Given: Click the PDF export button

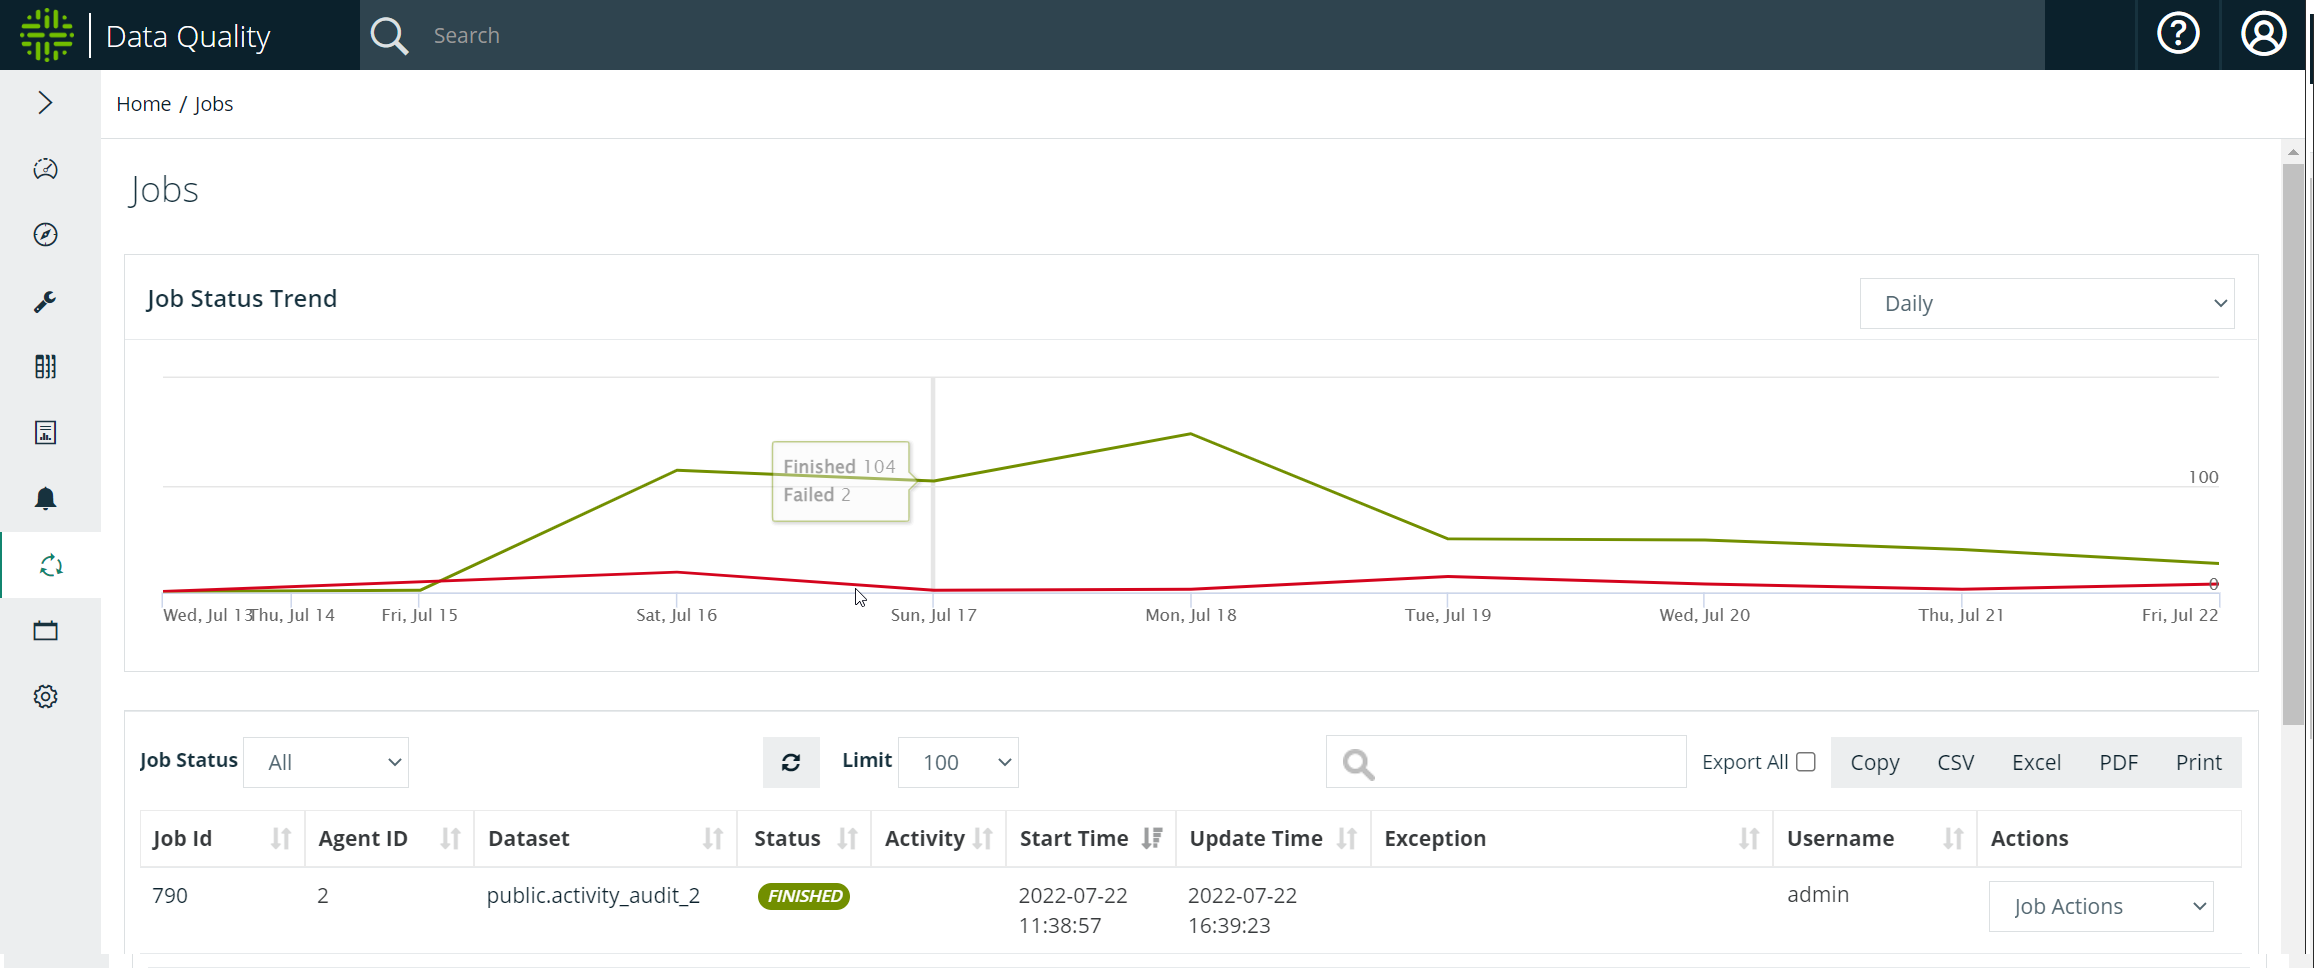Looking at the screenshot, I should (2118, 763).
